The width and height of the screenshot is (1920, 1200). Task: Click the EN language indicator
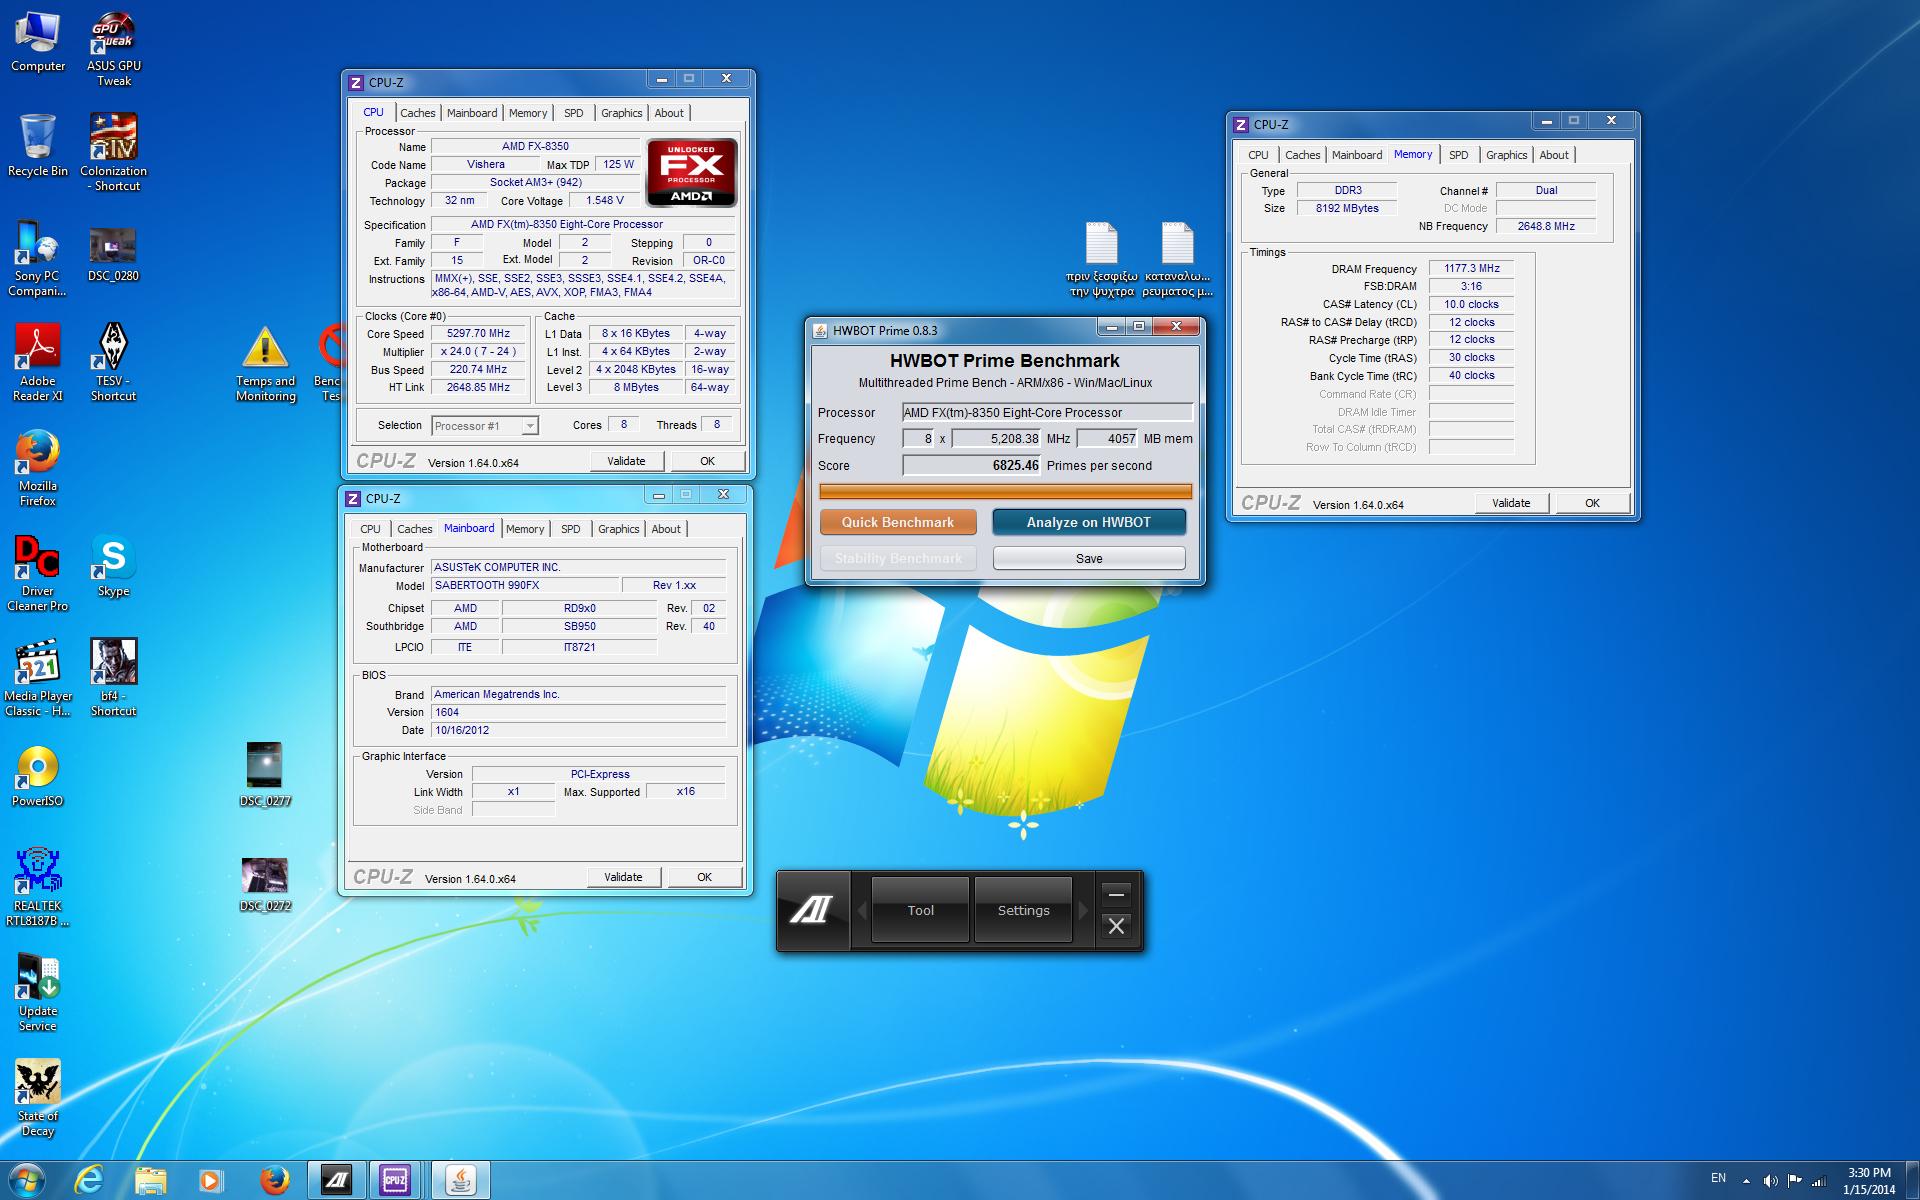1718,1178
